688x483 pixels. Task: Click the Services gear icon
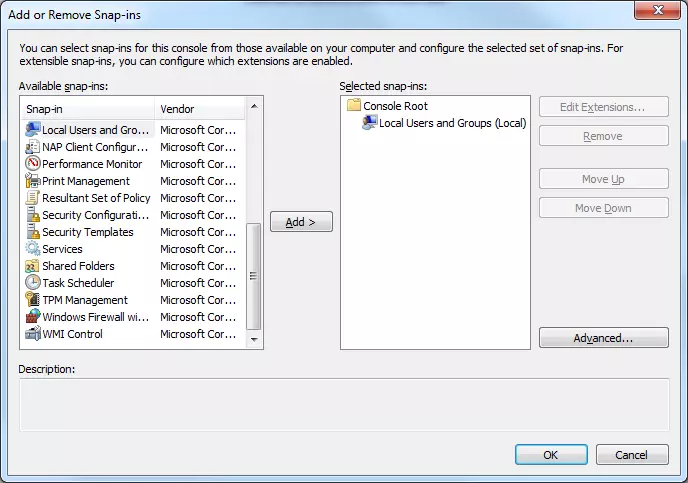(33, 249)
